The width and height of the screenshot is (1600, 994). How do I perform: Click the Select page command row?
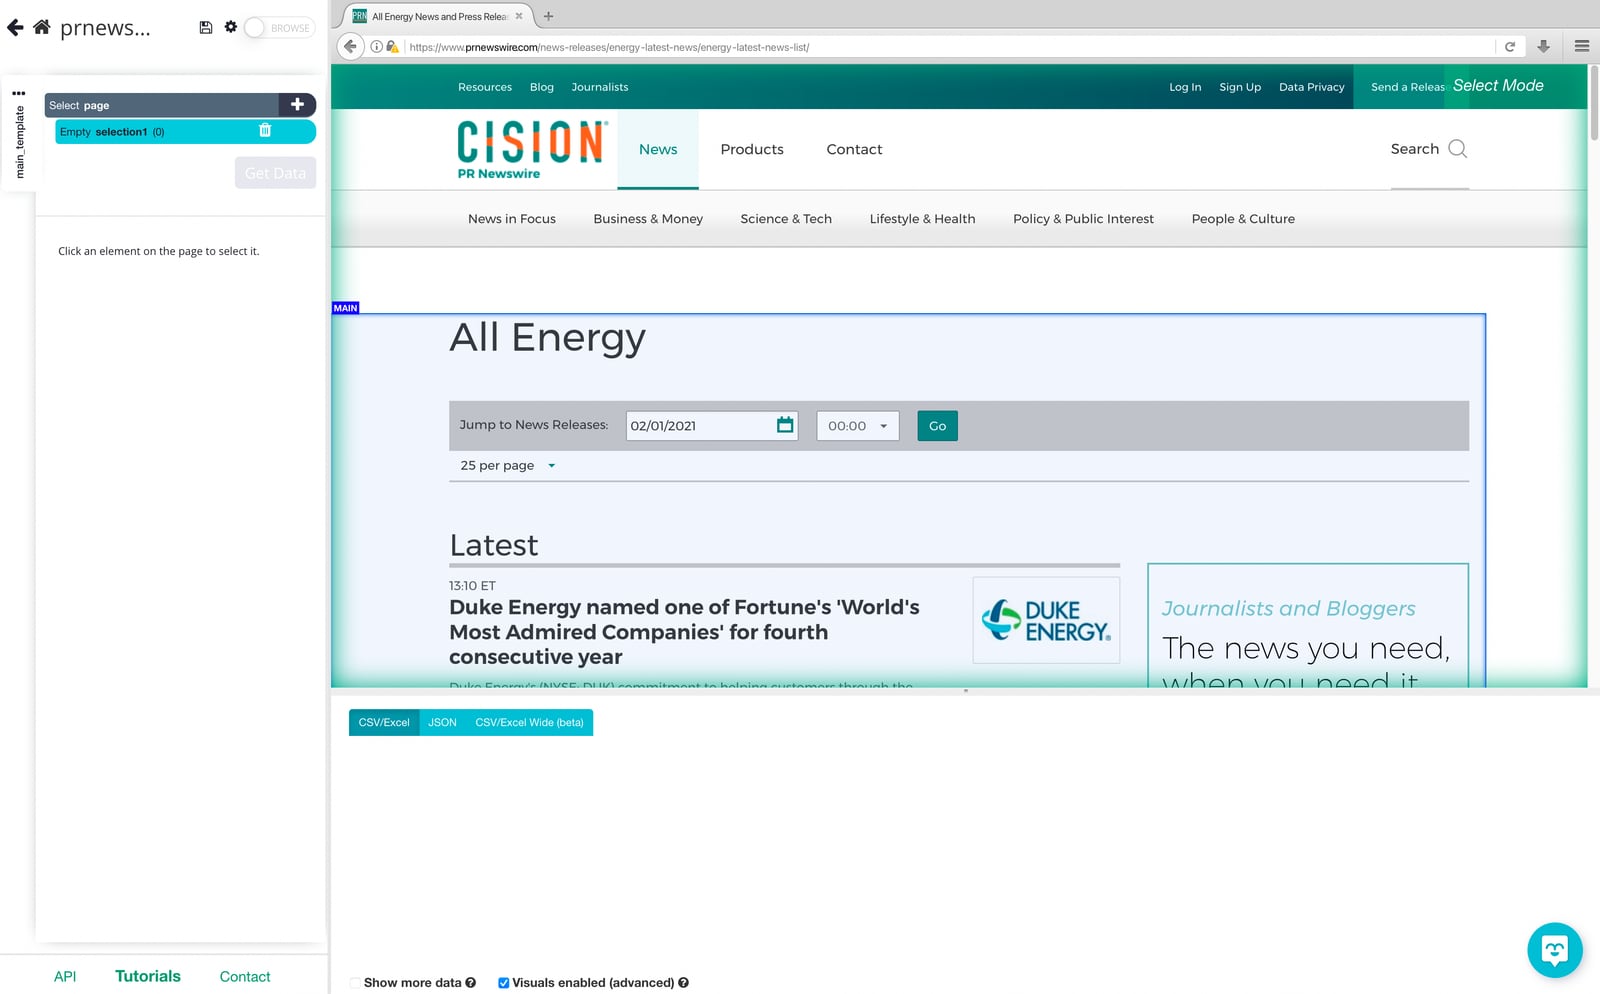[x=162, y=105]
